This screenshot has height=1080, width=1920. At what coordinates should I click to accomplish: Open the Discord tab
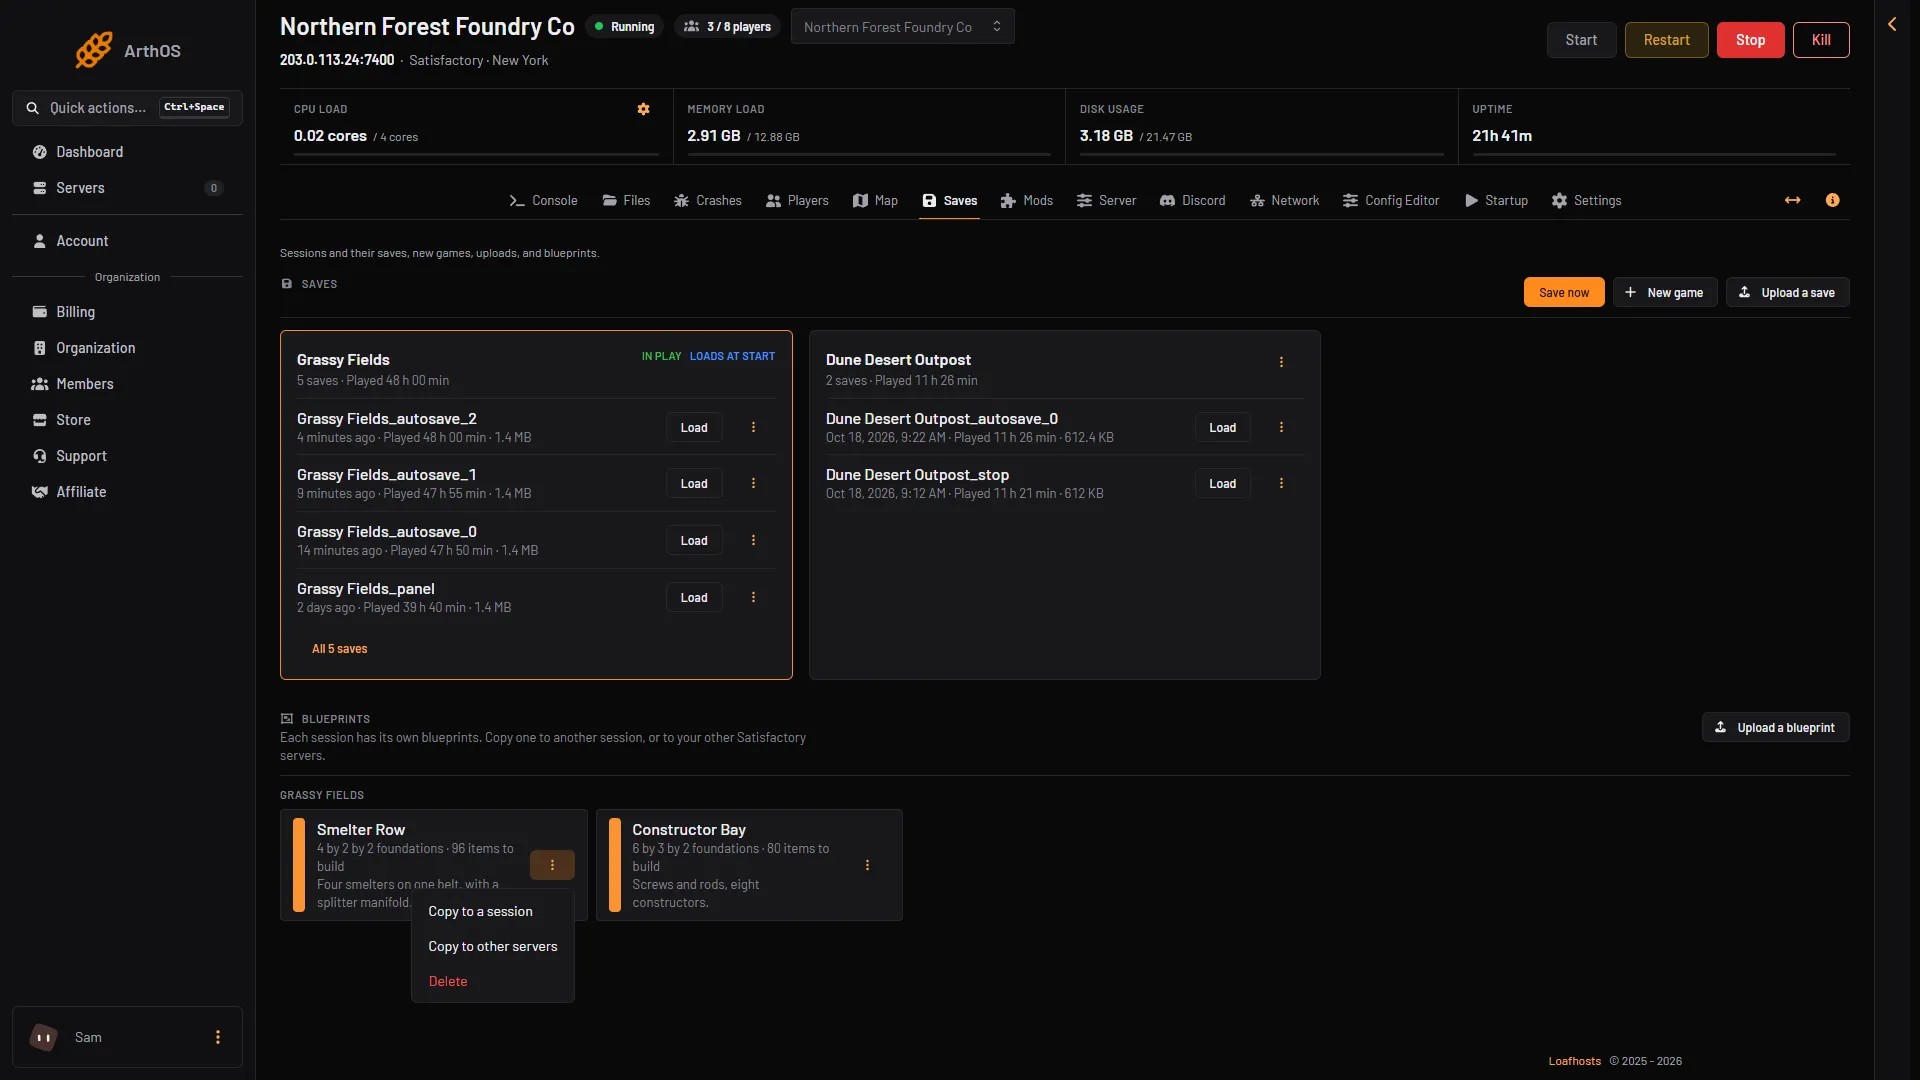[1192, 200]
